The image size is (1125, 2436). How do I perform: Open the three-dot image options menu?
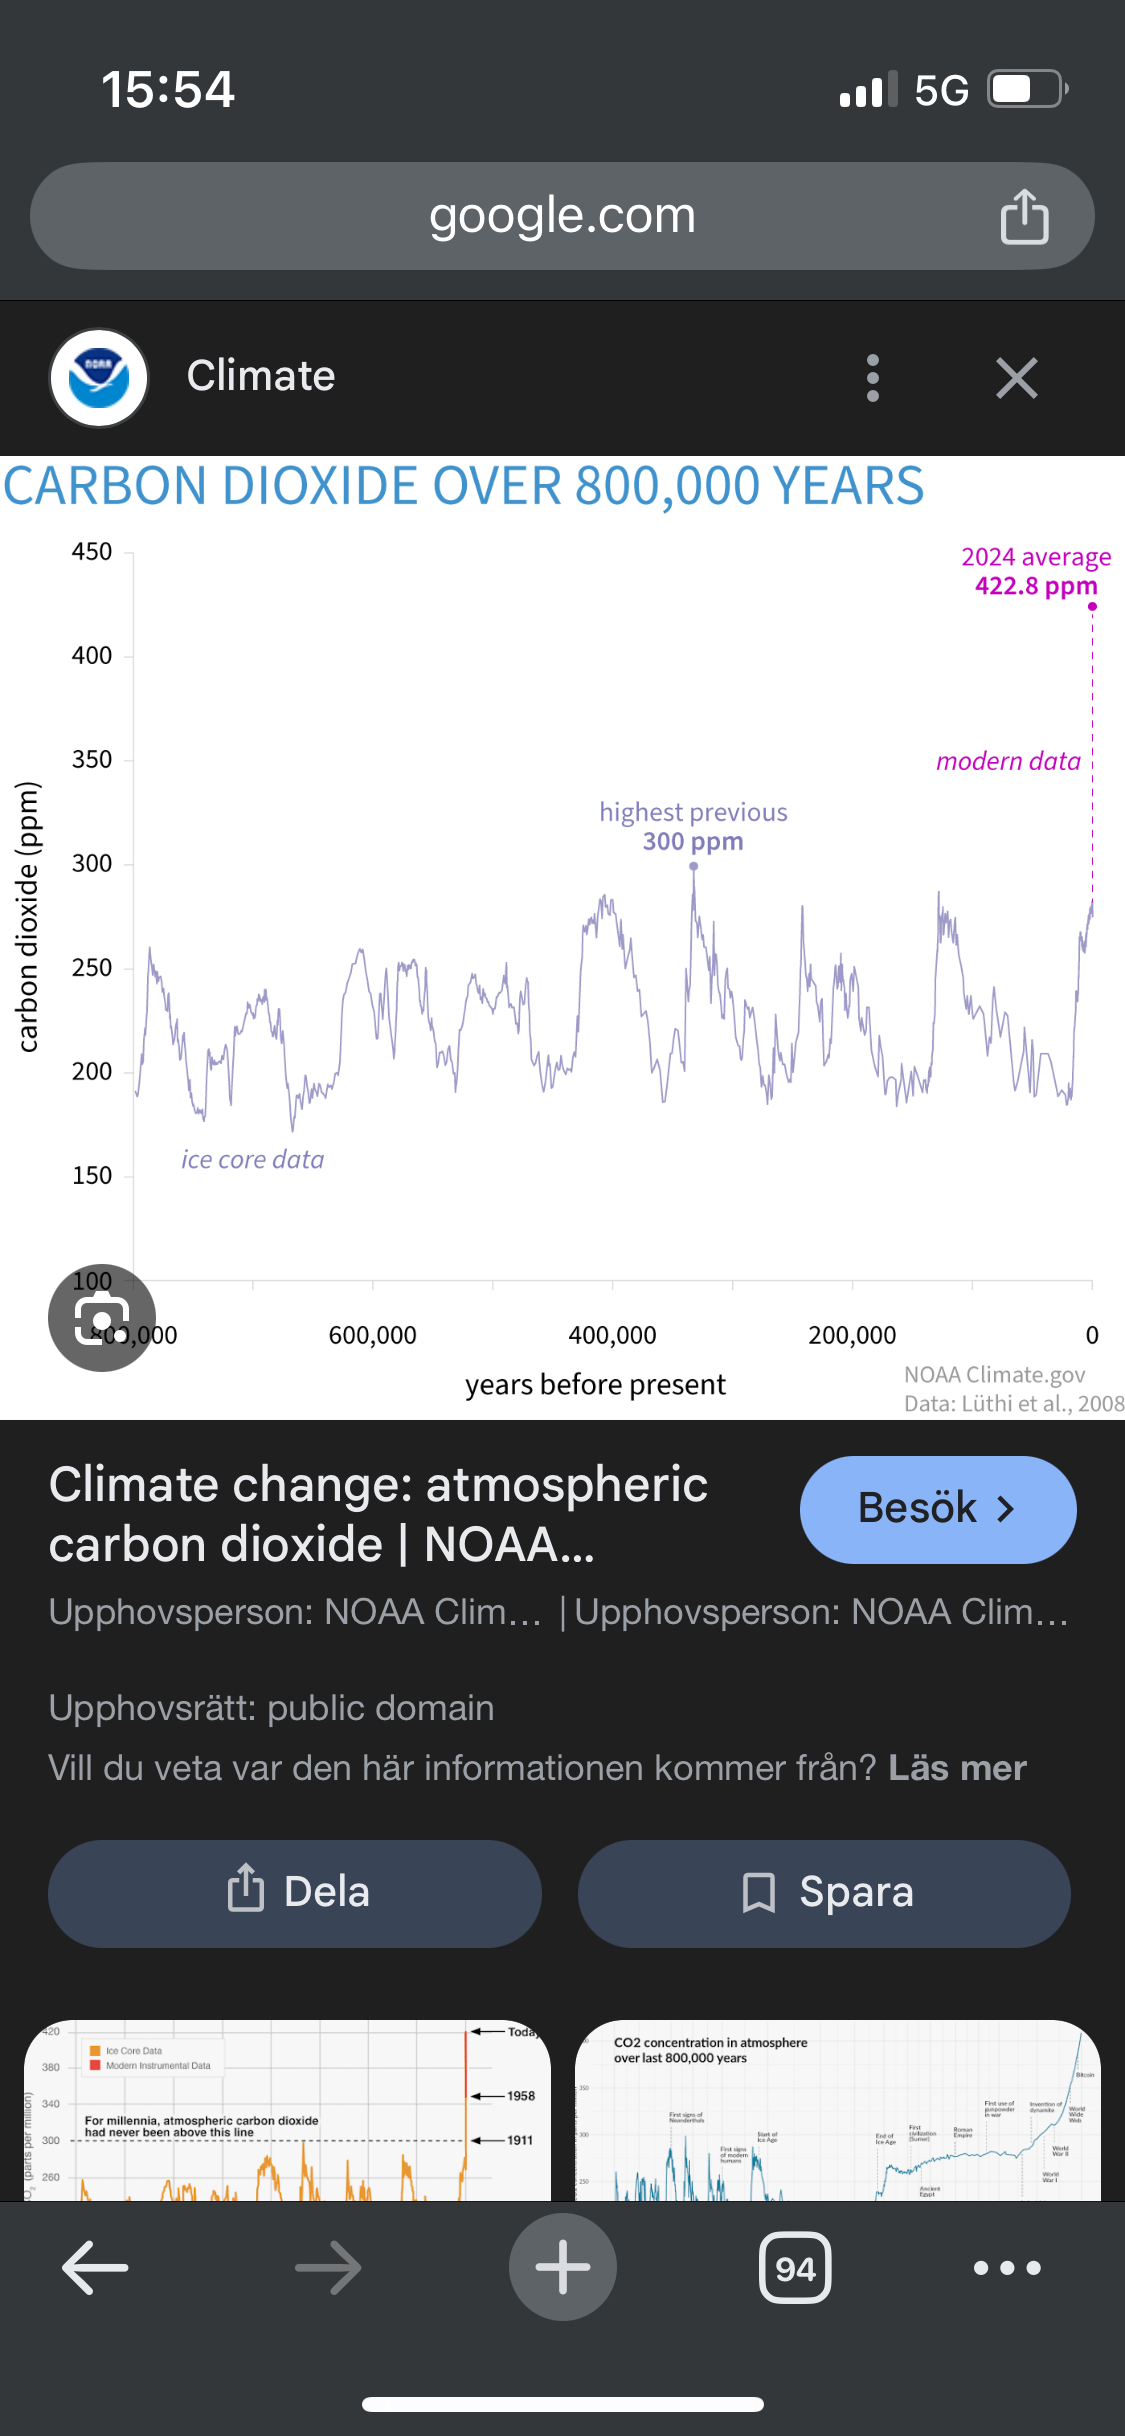click(x=873, y=378)
